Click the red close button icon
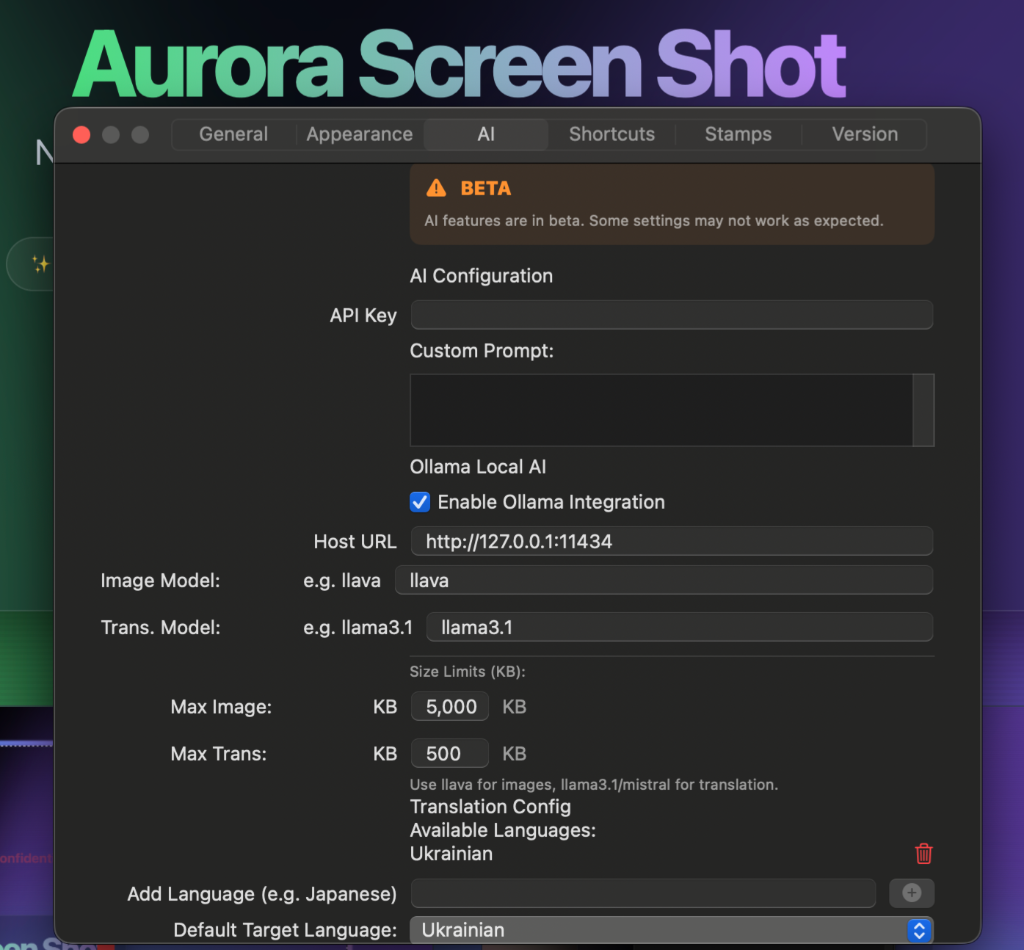Screen dimensions: 1024x950 [x=81, y=134]
